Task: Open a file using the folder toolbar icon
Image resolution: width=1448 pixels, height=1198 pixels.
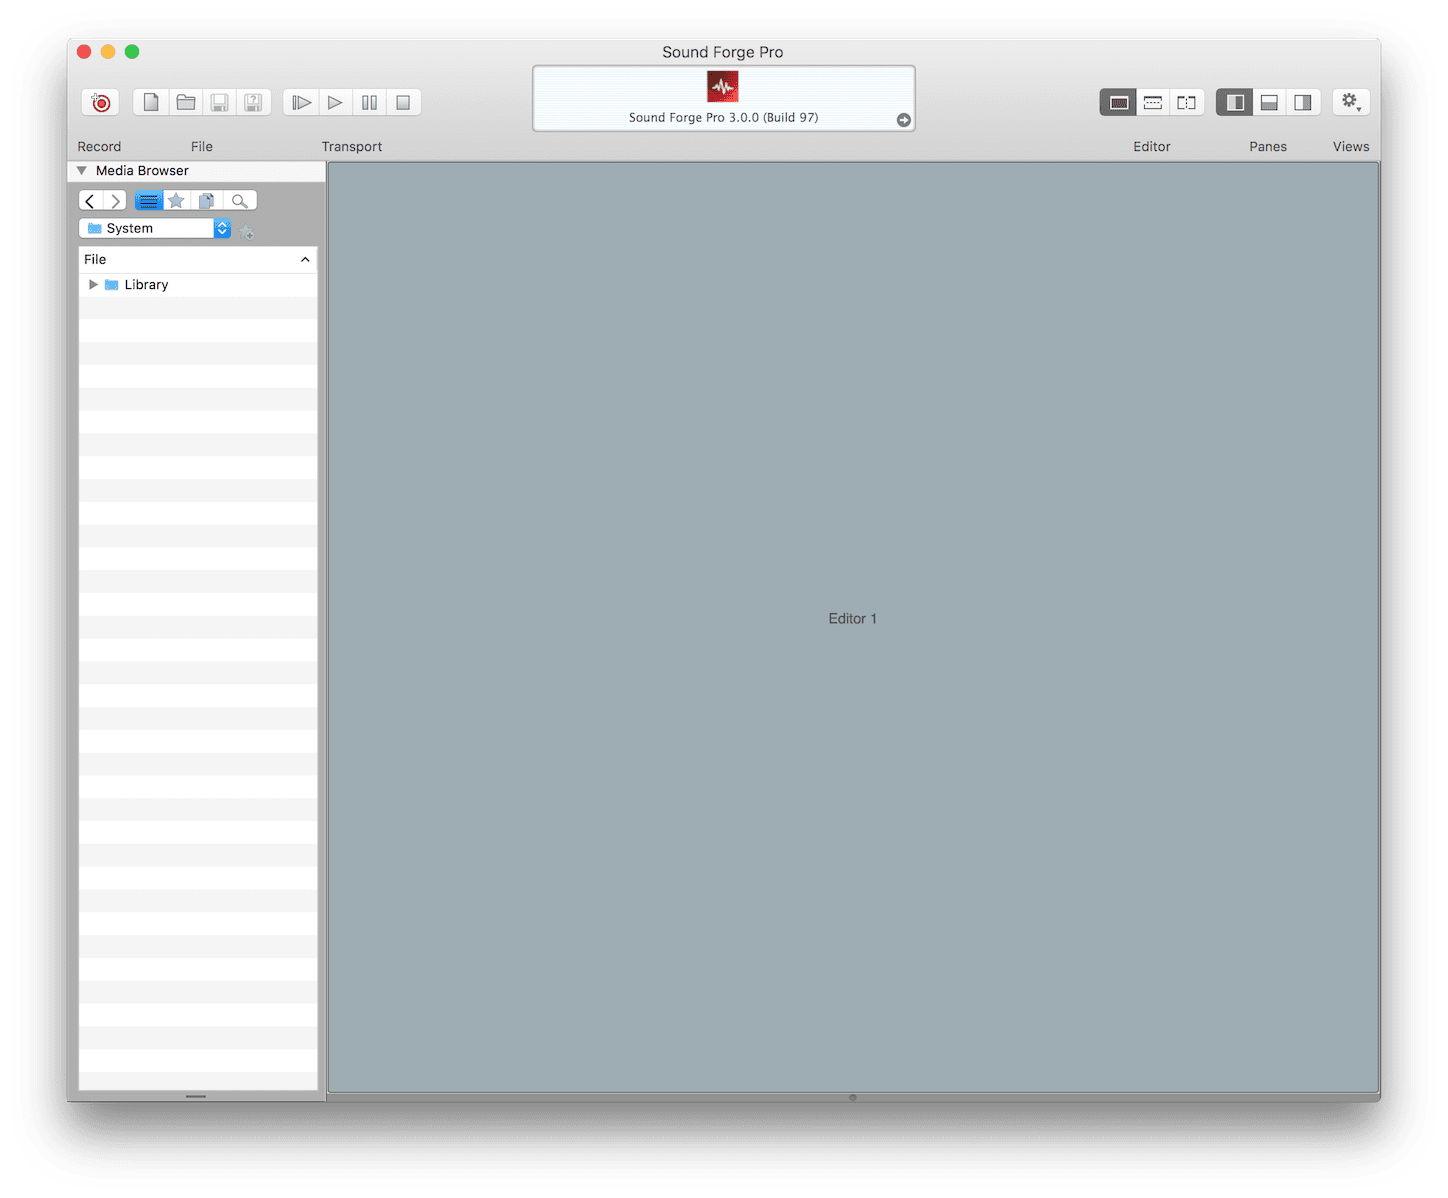Action: (185, 102)
